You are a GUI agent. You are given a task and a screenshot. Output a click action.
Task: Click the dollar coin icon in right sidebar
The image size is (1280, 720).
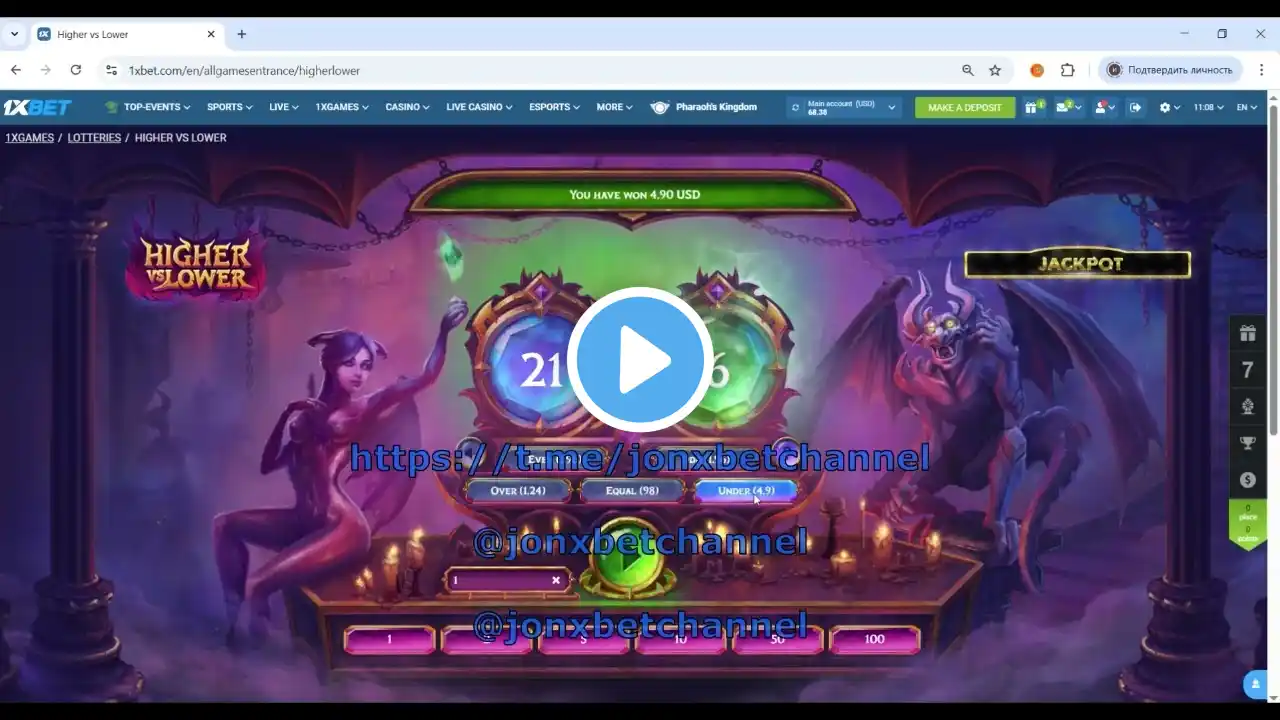(1247, 480)
